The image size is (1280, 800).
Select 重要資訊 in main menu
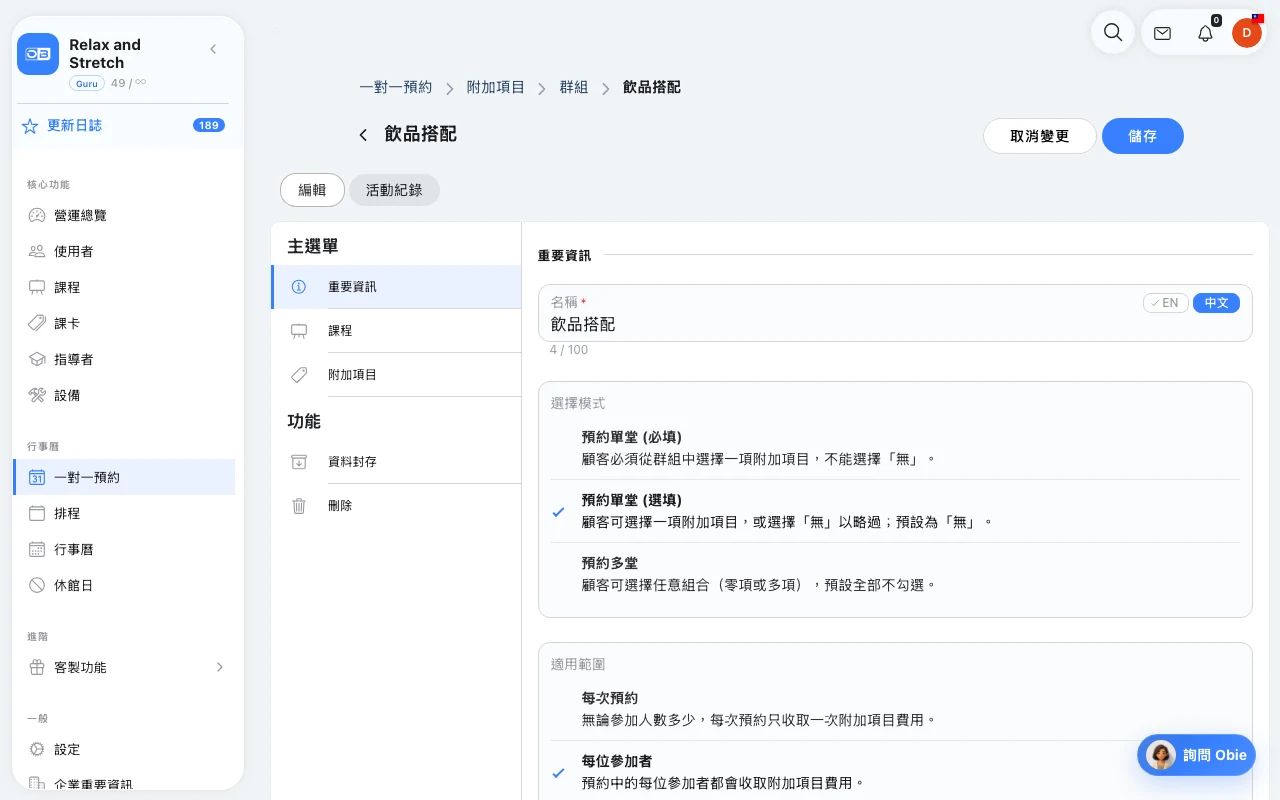point(396,287)
